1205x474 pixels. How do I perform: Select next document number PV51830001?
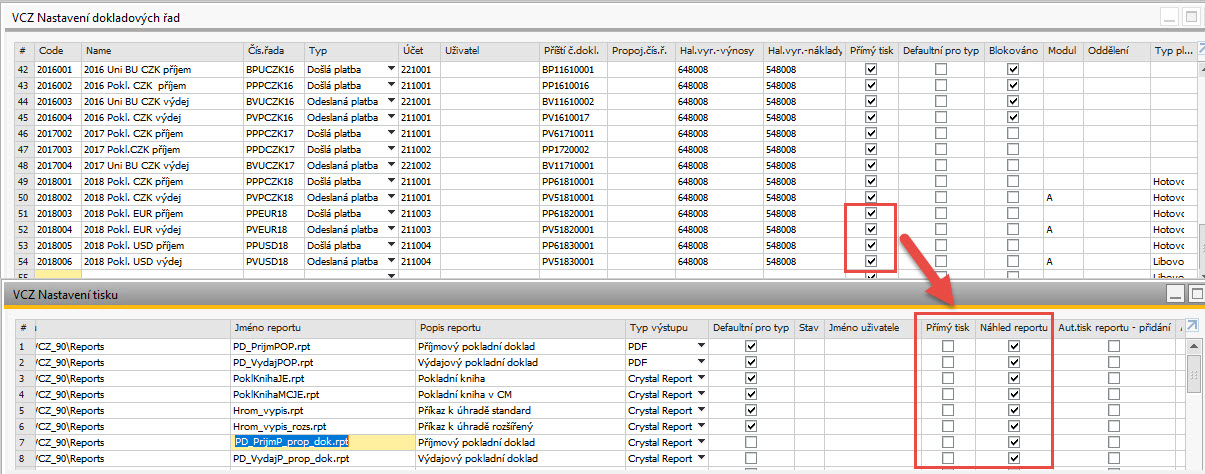(573, 261)
